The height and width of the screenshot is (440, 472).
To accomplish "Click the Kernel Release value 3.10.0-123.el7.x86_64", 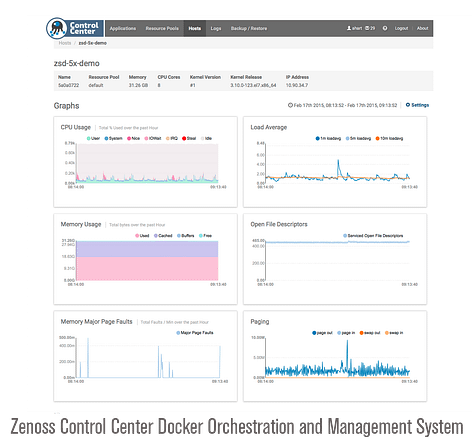I will click(253, 85).
